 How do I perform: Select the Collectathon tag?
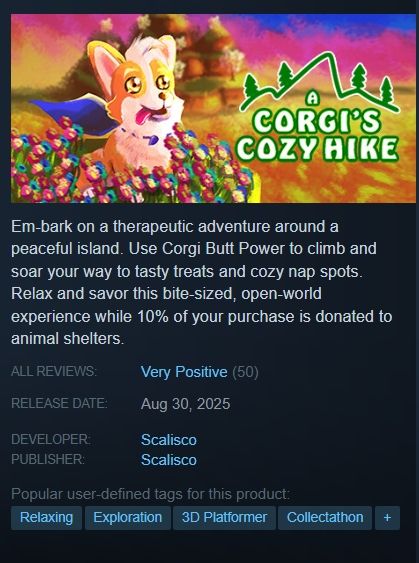[325, 518]
